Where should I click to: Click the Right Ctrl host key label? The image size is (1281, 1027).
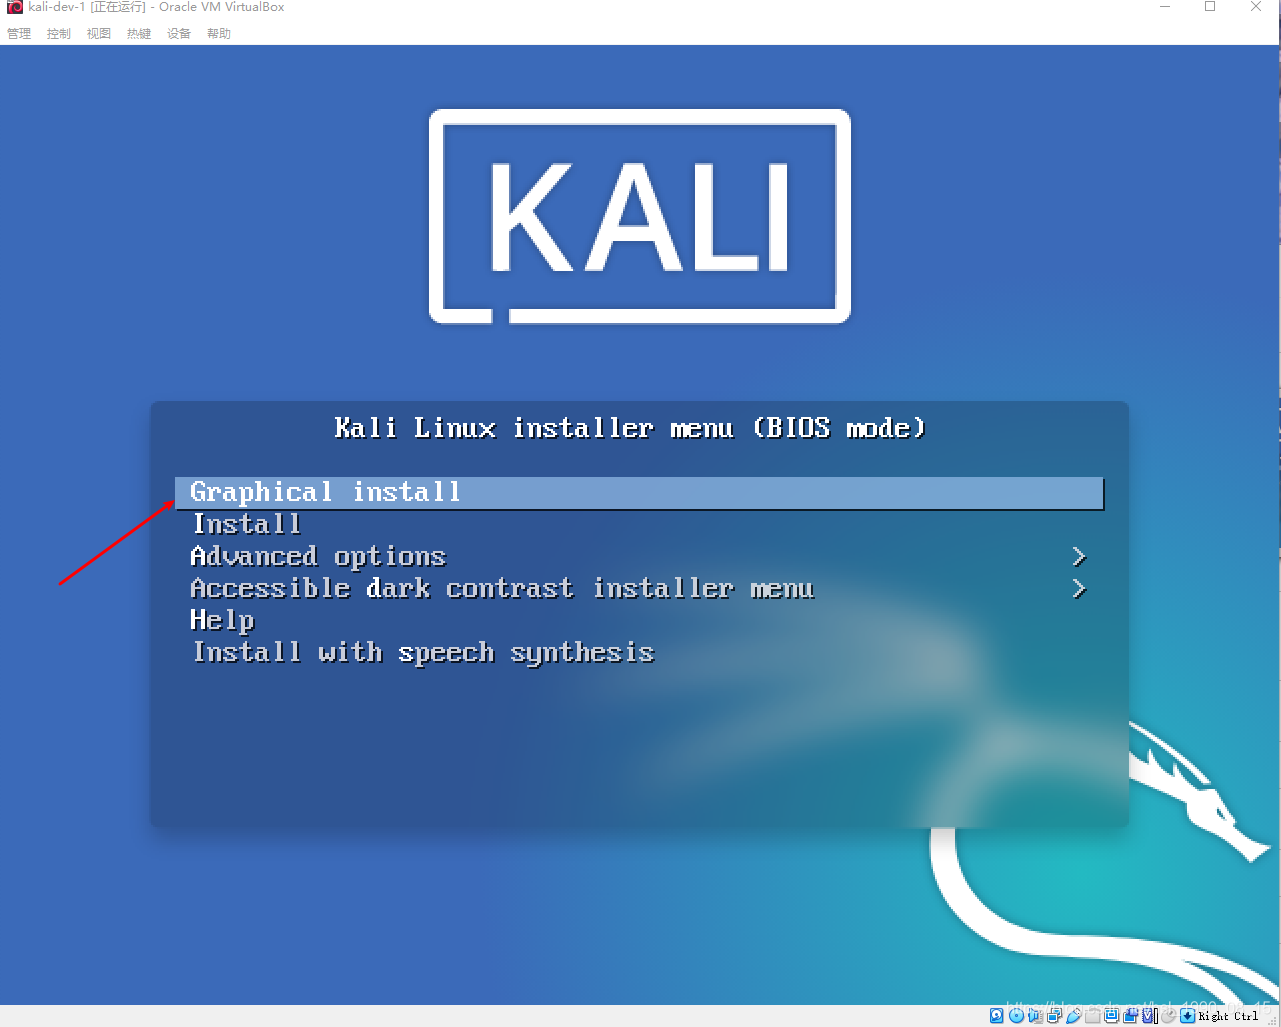[x=1228, y=1016]
